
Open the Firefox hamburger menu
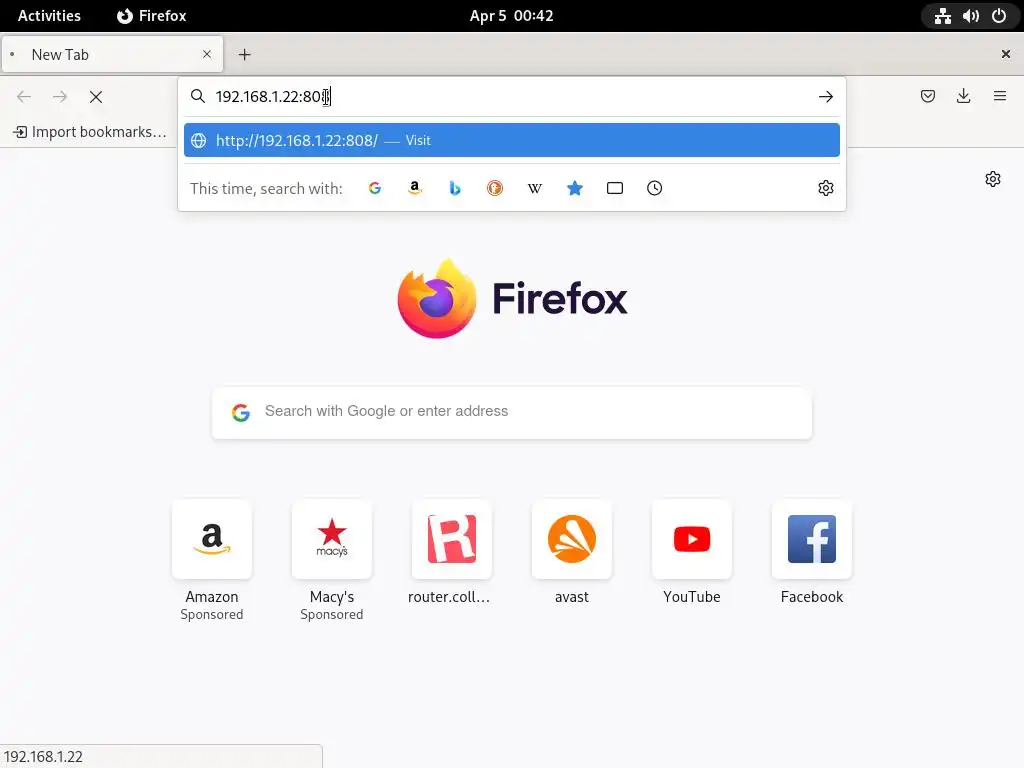pos(999,97)
